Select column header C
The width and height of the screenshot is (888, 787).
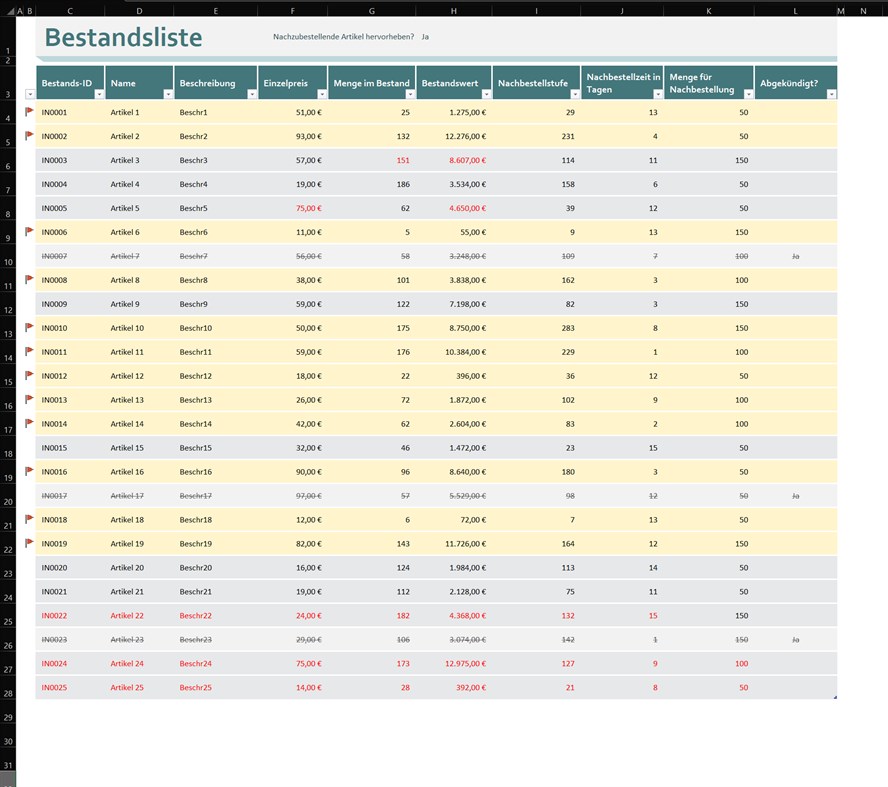(70, 11)
